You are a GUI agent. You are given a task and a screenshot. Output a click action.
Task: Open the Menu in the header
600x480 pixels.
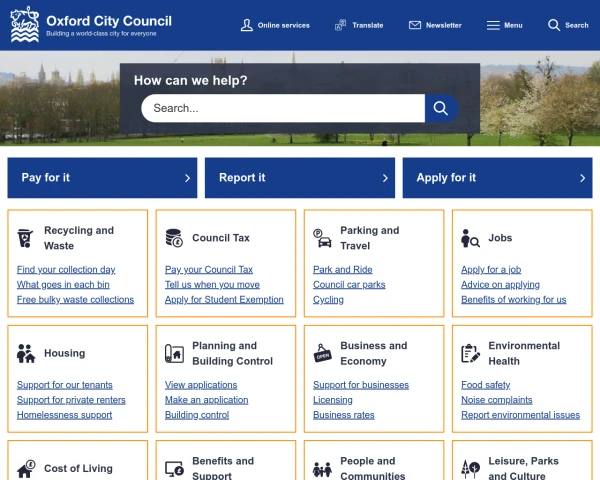tap(504, 25)
